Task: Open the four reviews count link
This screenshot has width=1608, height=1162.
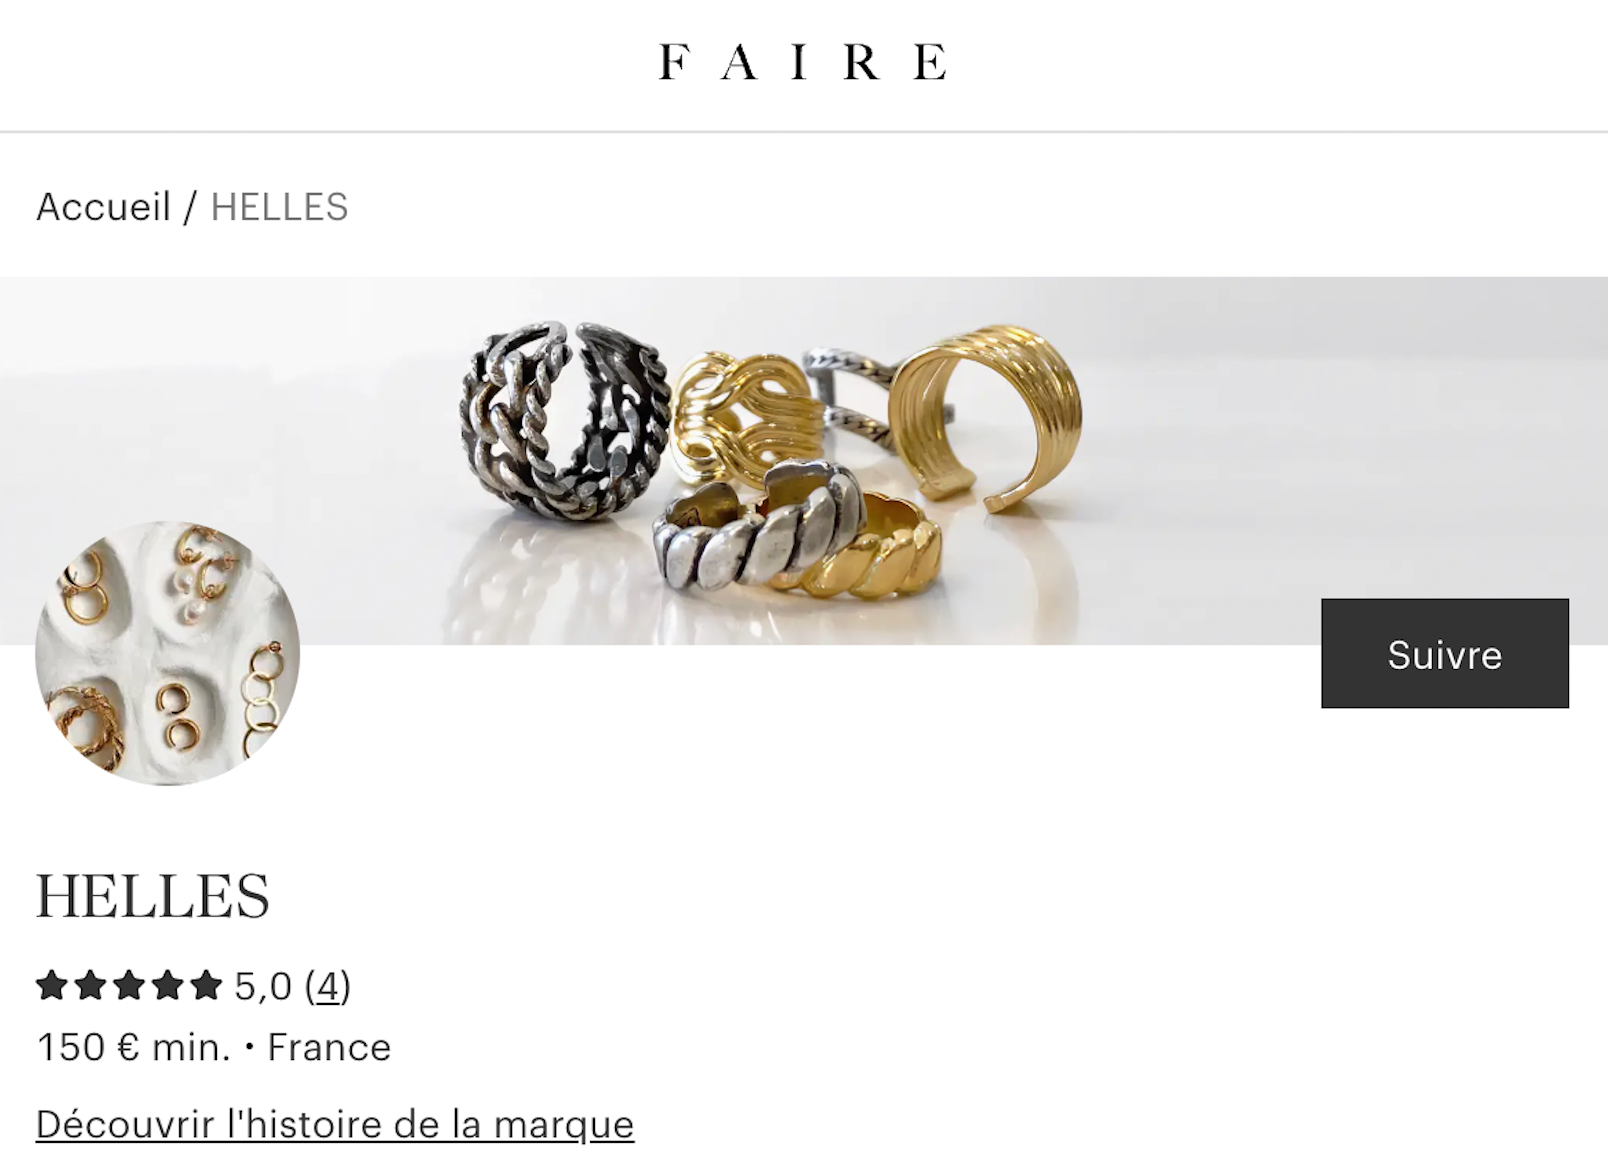Action: (328, 986)
